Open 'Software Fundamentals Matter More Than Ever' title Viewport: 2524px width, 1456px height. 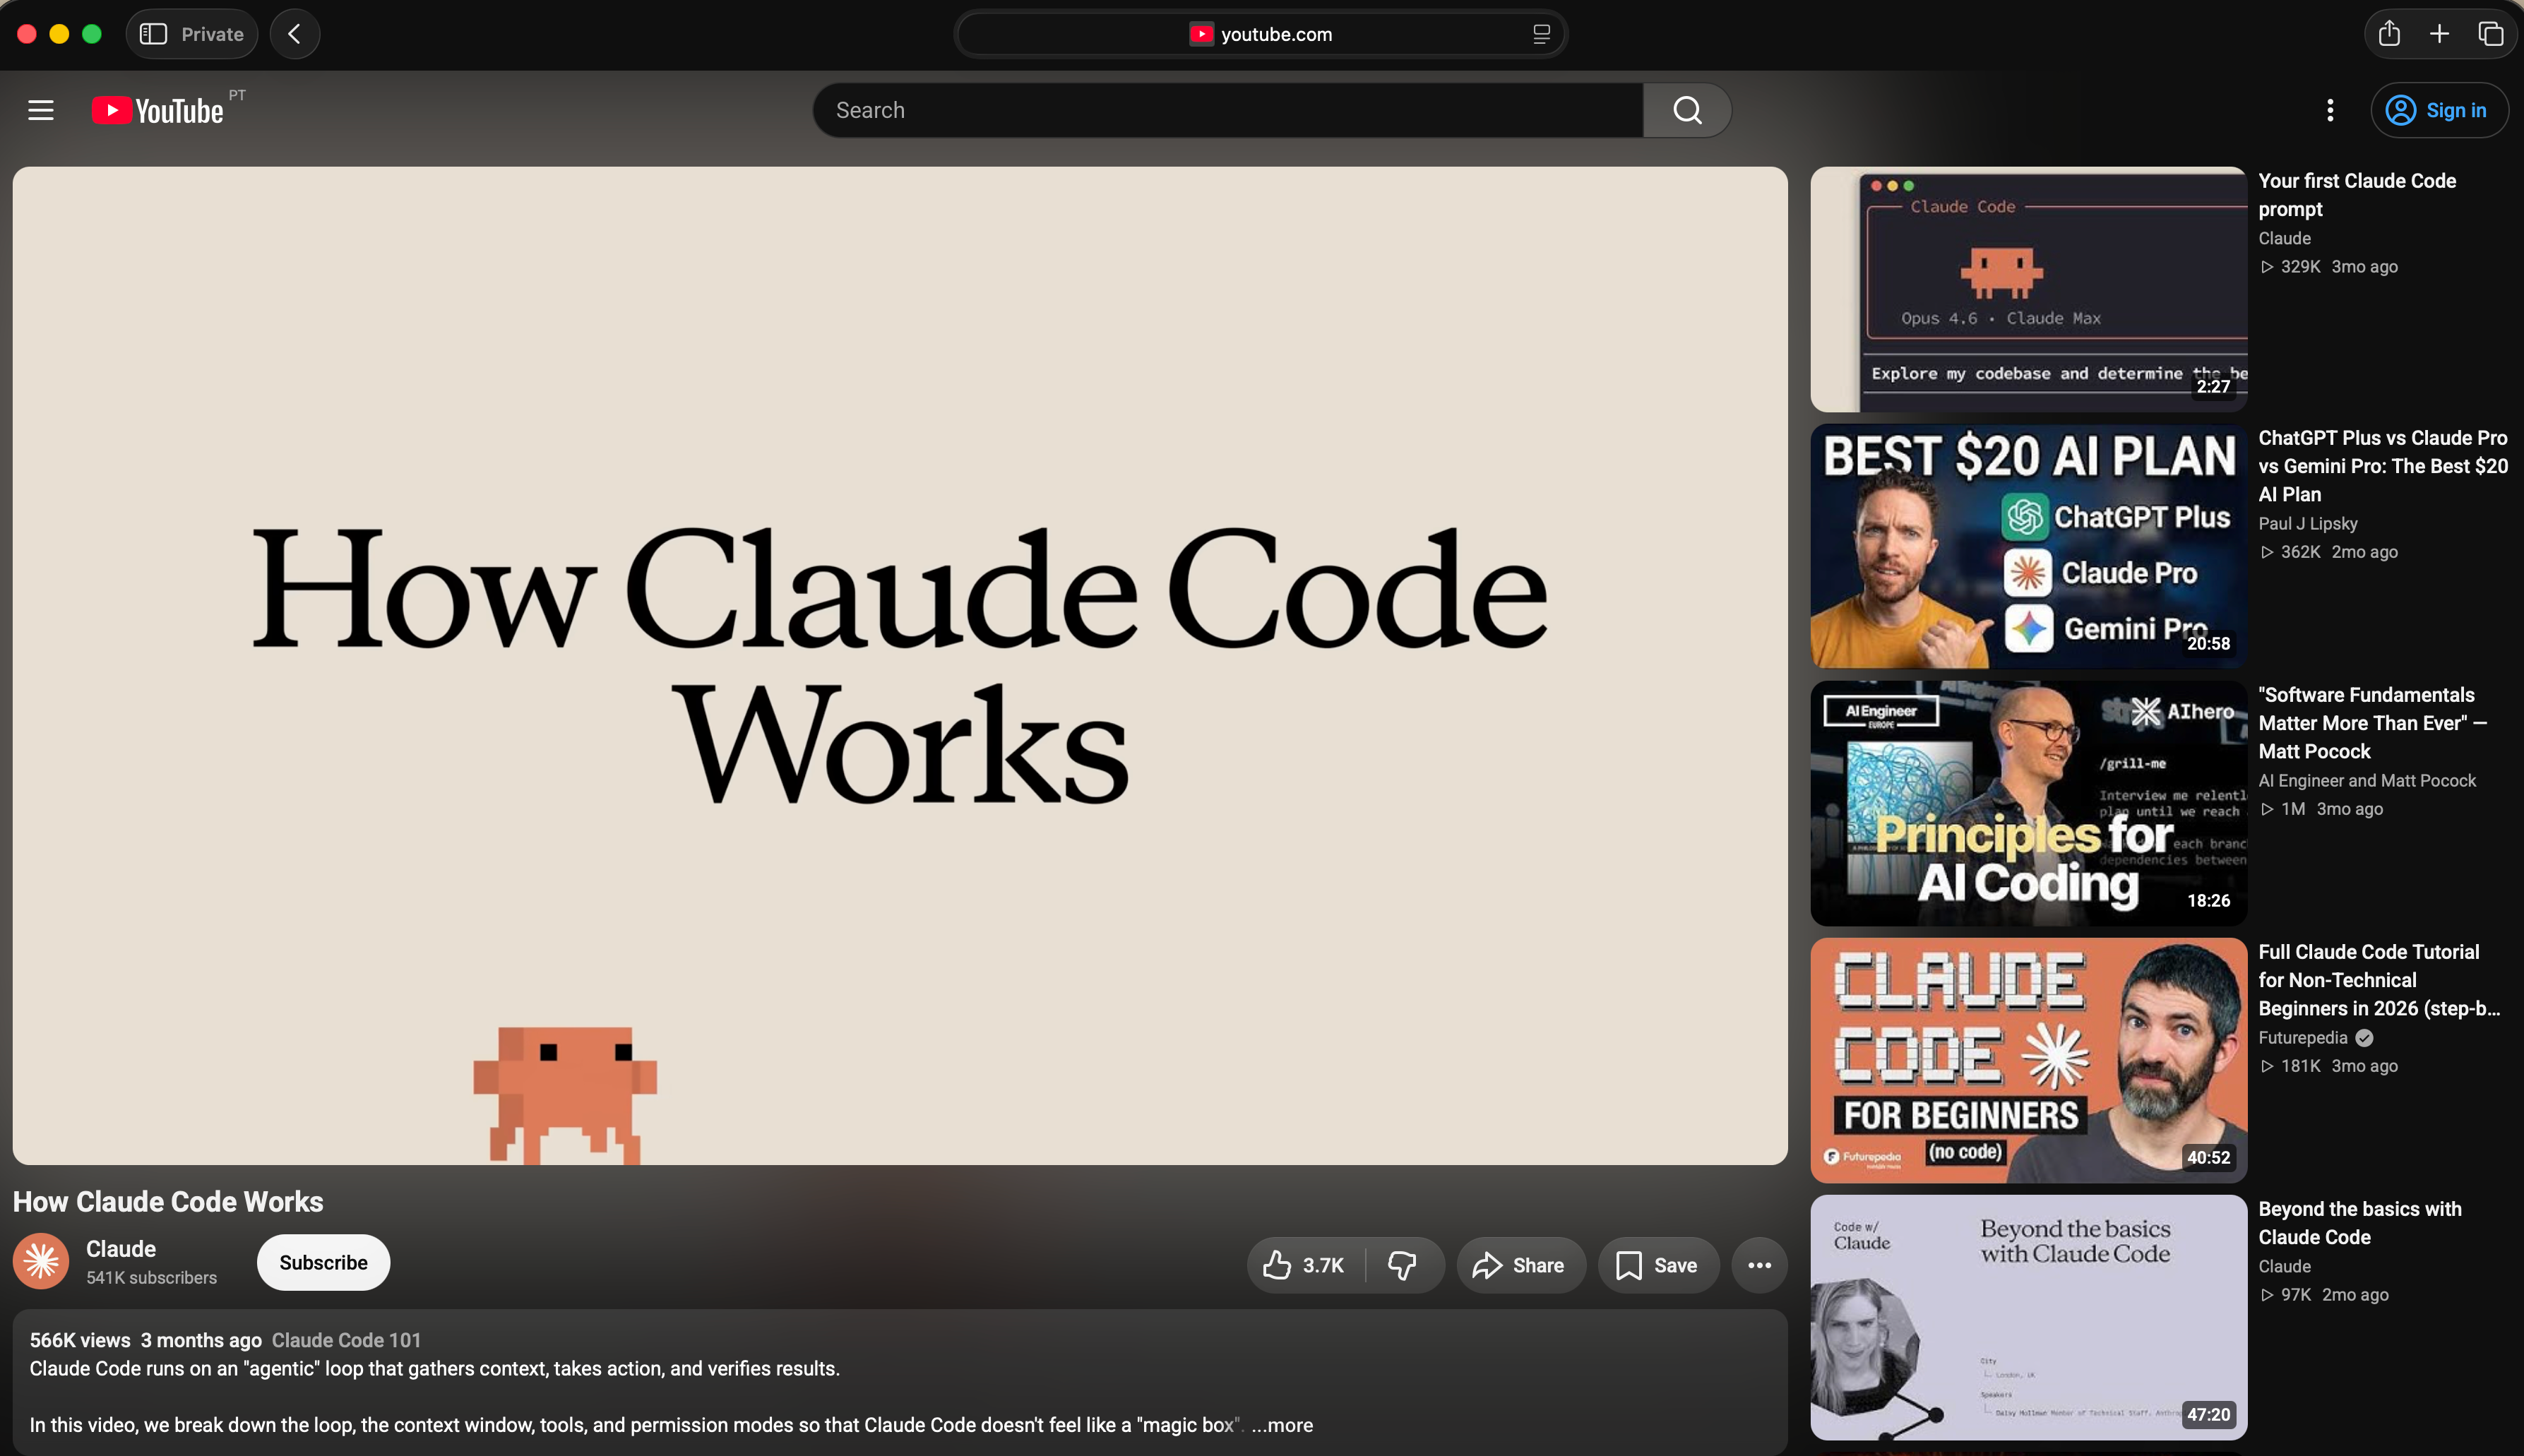point(2373,723)
